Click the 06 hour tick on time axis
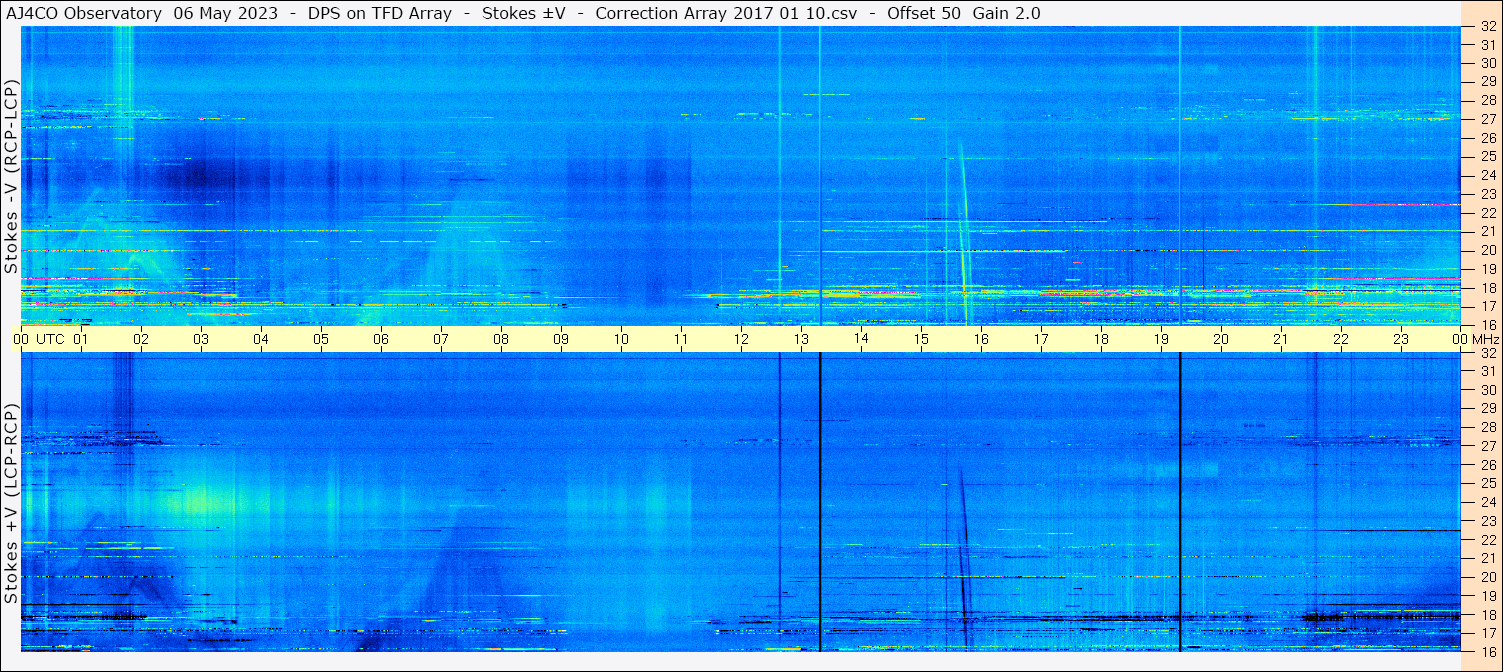1503x672 pixels. (381, 339)
